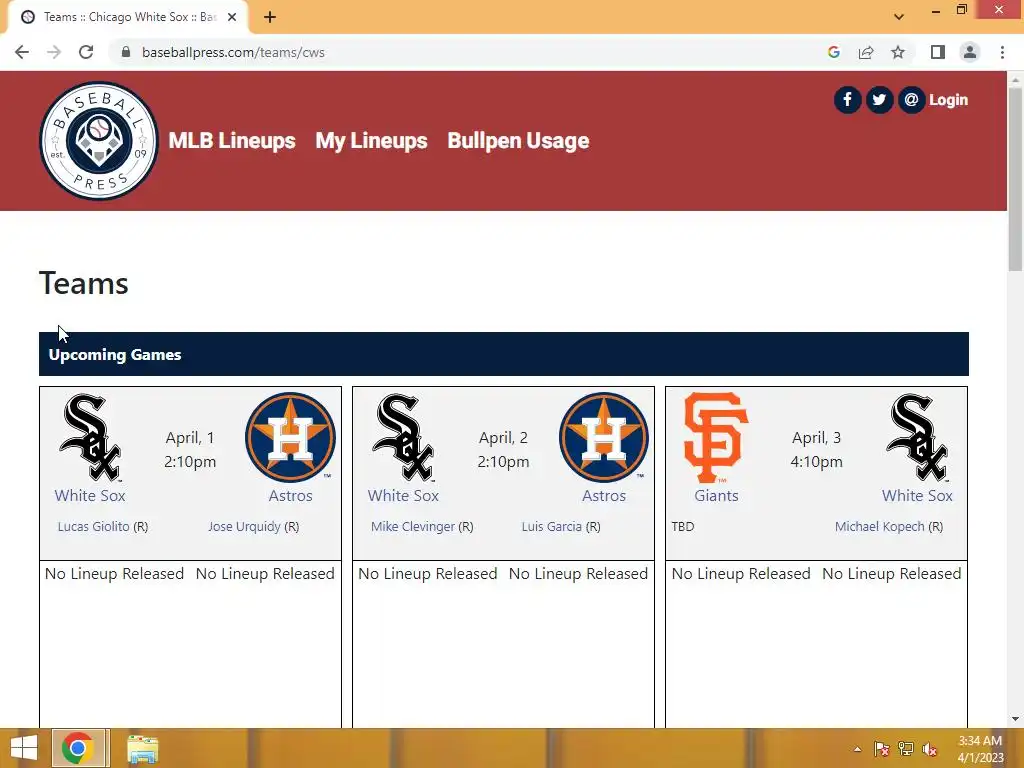Image resolution: width=1024 pixels, height=768 pixels.
Task: Click the 'April, 1' game date
Action: (190, 438)
